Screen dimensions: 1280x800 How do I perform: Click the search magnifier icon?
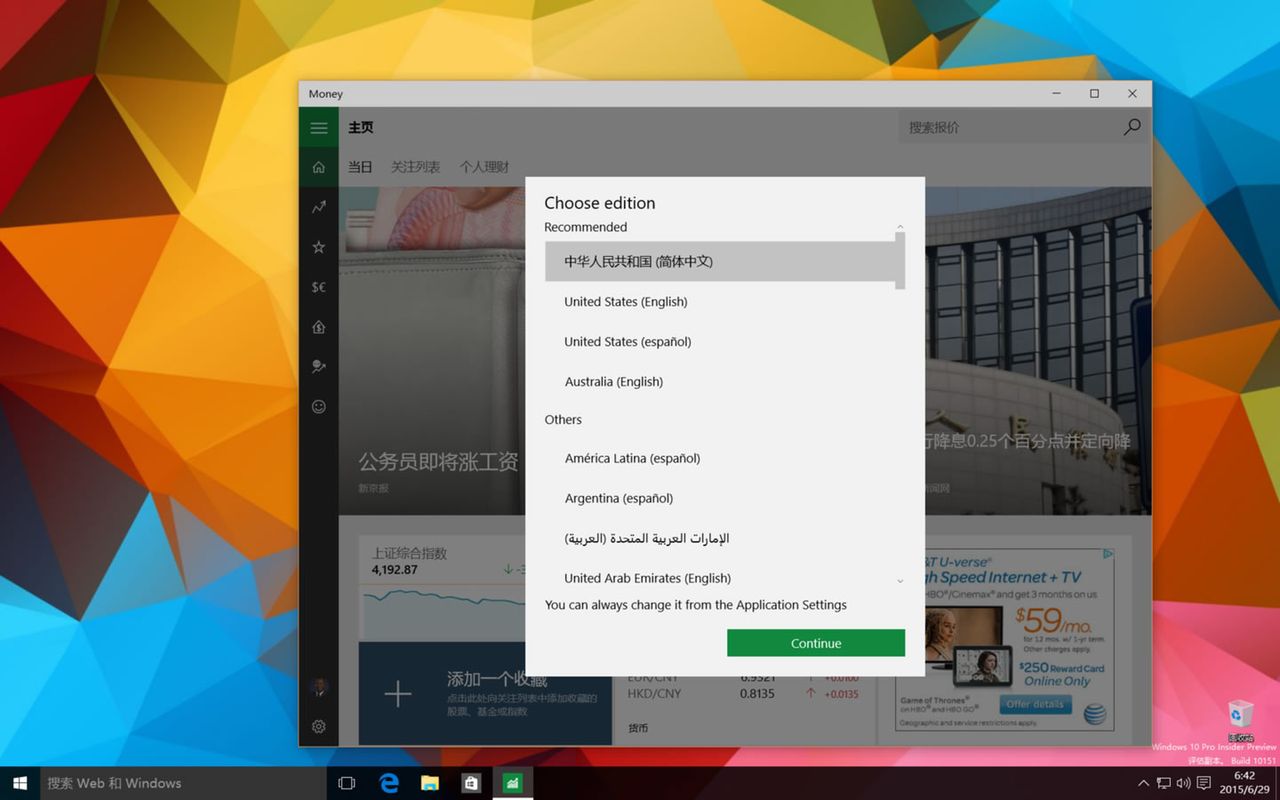click(x=1132, y=127)
